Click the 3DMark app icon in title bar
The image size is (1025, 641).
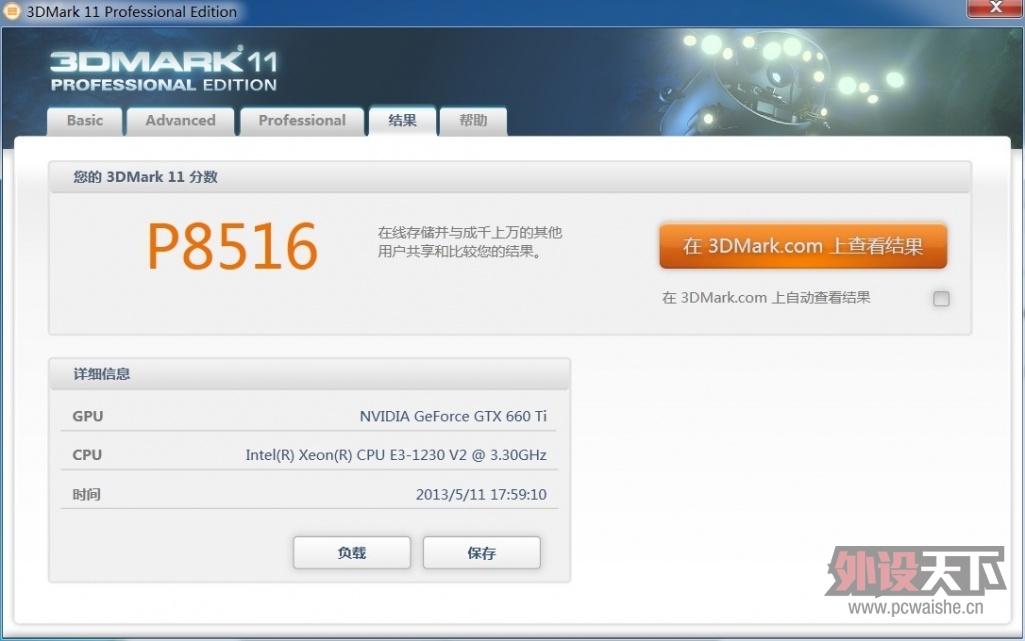(x=11, y=11)
